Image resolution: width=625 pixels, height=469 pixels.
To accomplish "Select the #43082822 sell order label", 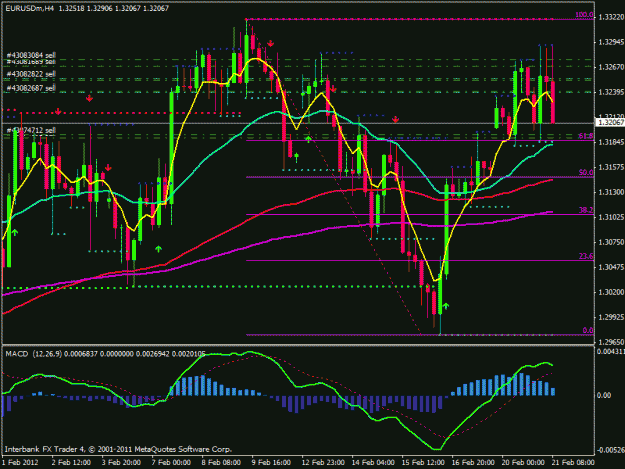I will coord(31,74).
